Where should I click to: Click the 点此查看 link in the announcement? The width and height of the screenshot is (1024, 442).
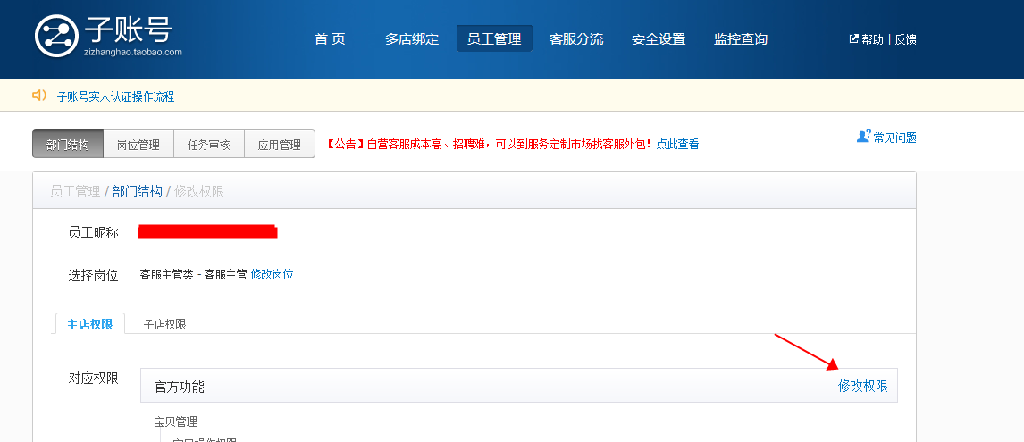(678, 144)
